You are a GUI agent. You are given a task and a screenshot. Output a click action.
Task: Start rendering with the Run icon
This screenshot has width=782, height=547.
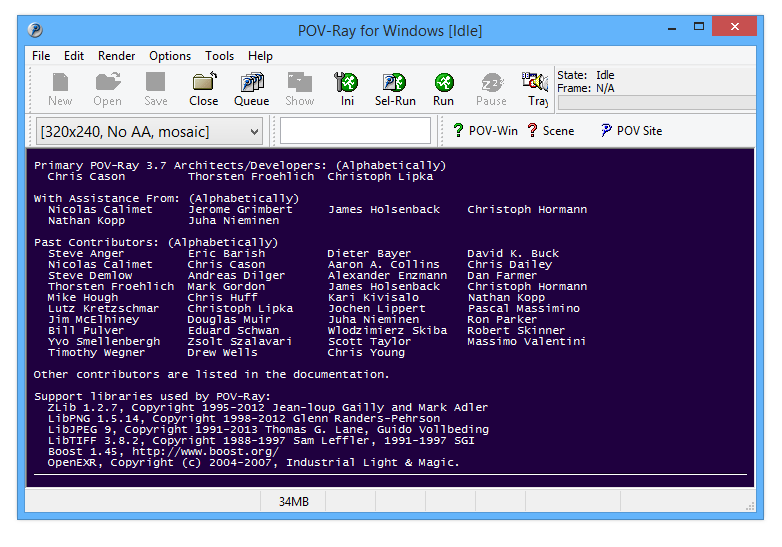pyautogui.click(x=444, y=83)
